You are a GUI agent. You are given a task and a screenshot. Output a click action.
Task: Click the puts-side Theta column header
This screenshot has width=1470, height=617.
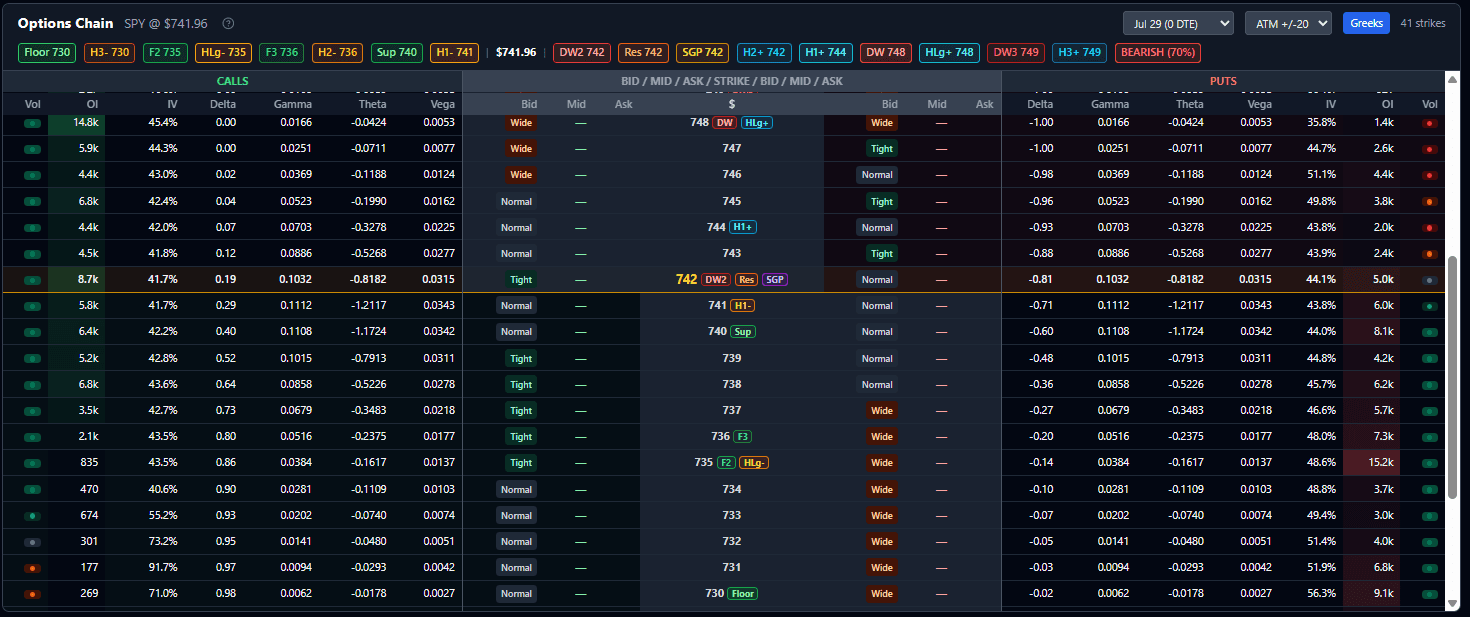(1190, 104)
